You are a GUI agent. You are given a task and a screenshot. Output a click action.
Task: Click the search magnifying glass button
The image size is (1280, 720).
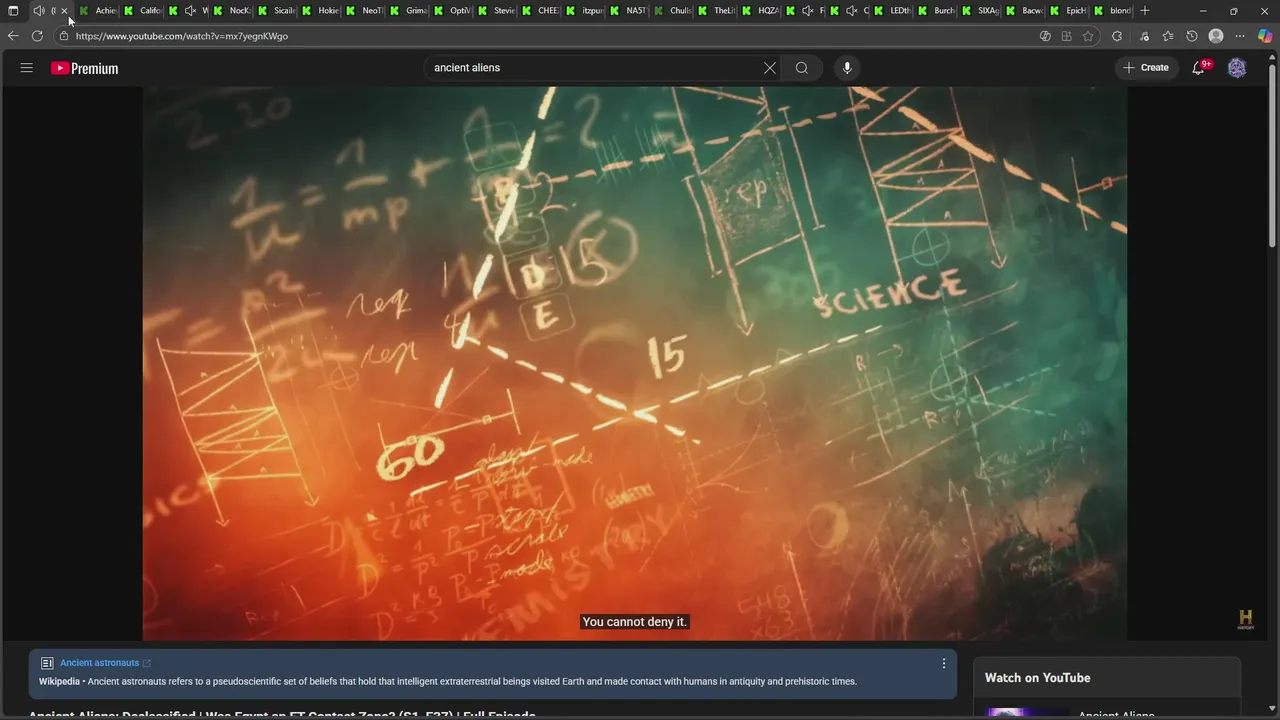[802, 68]
